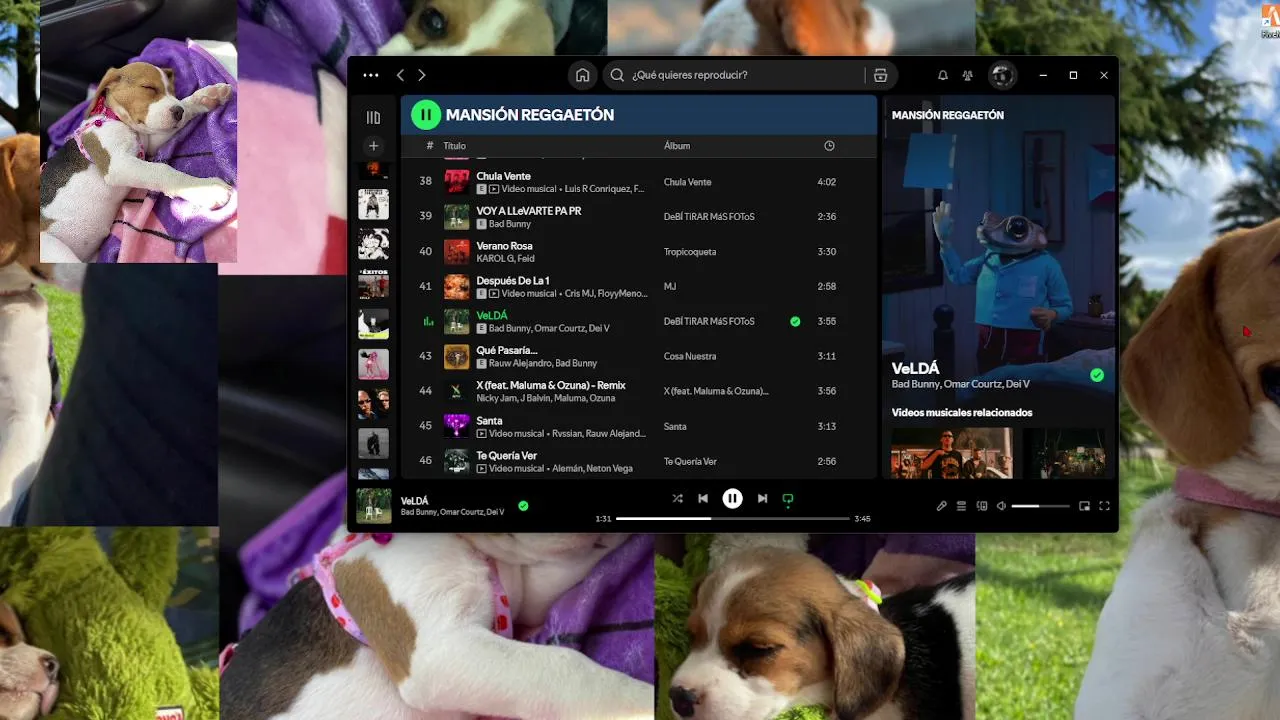Seek on the song progress bar
This screenshot has height=720, width=1280.
point(732,519)
